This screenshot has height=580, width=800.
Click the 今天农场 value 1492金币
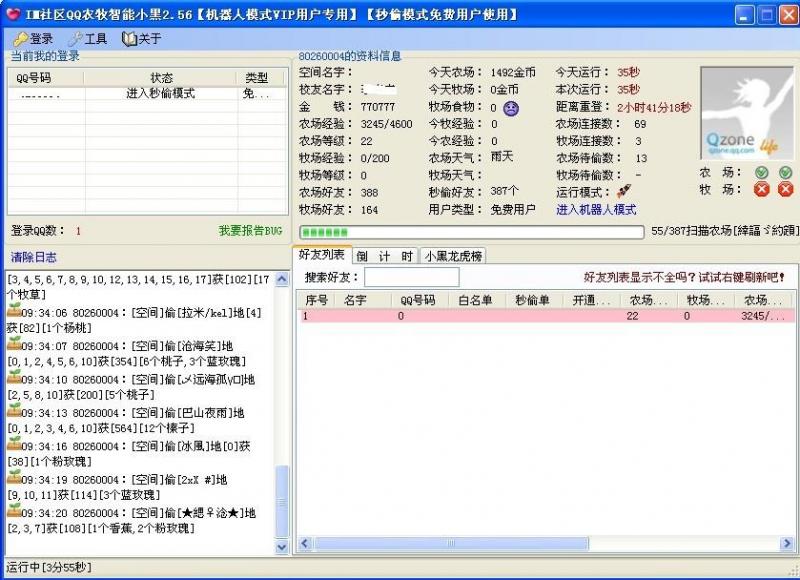click(513, 72)
